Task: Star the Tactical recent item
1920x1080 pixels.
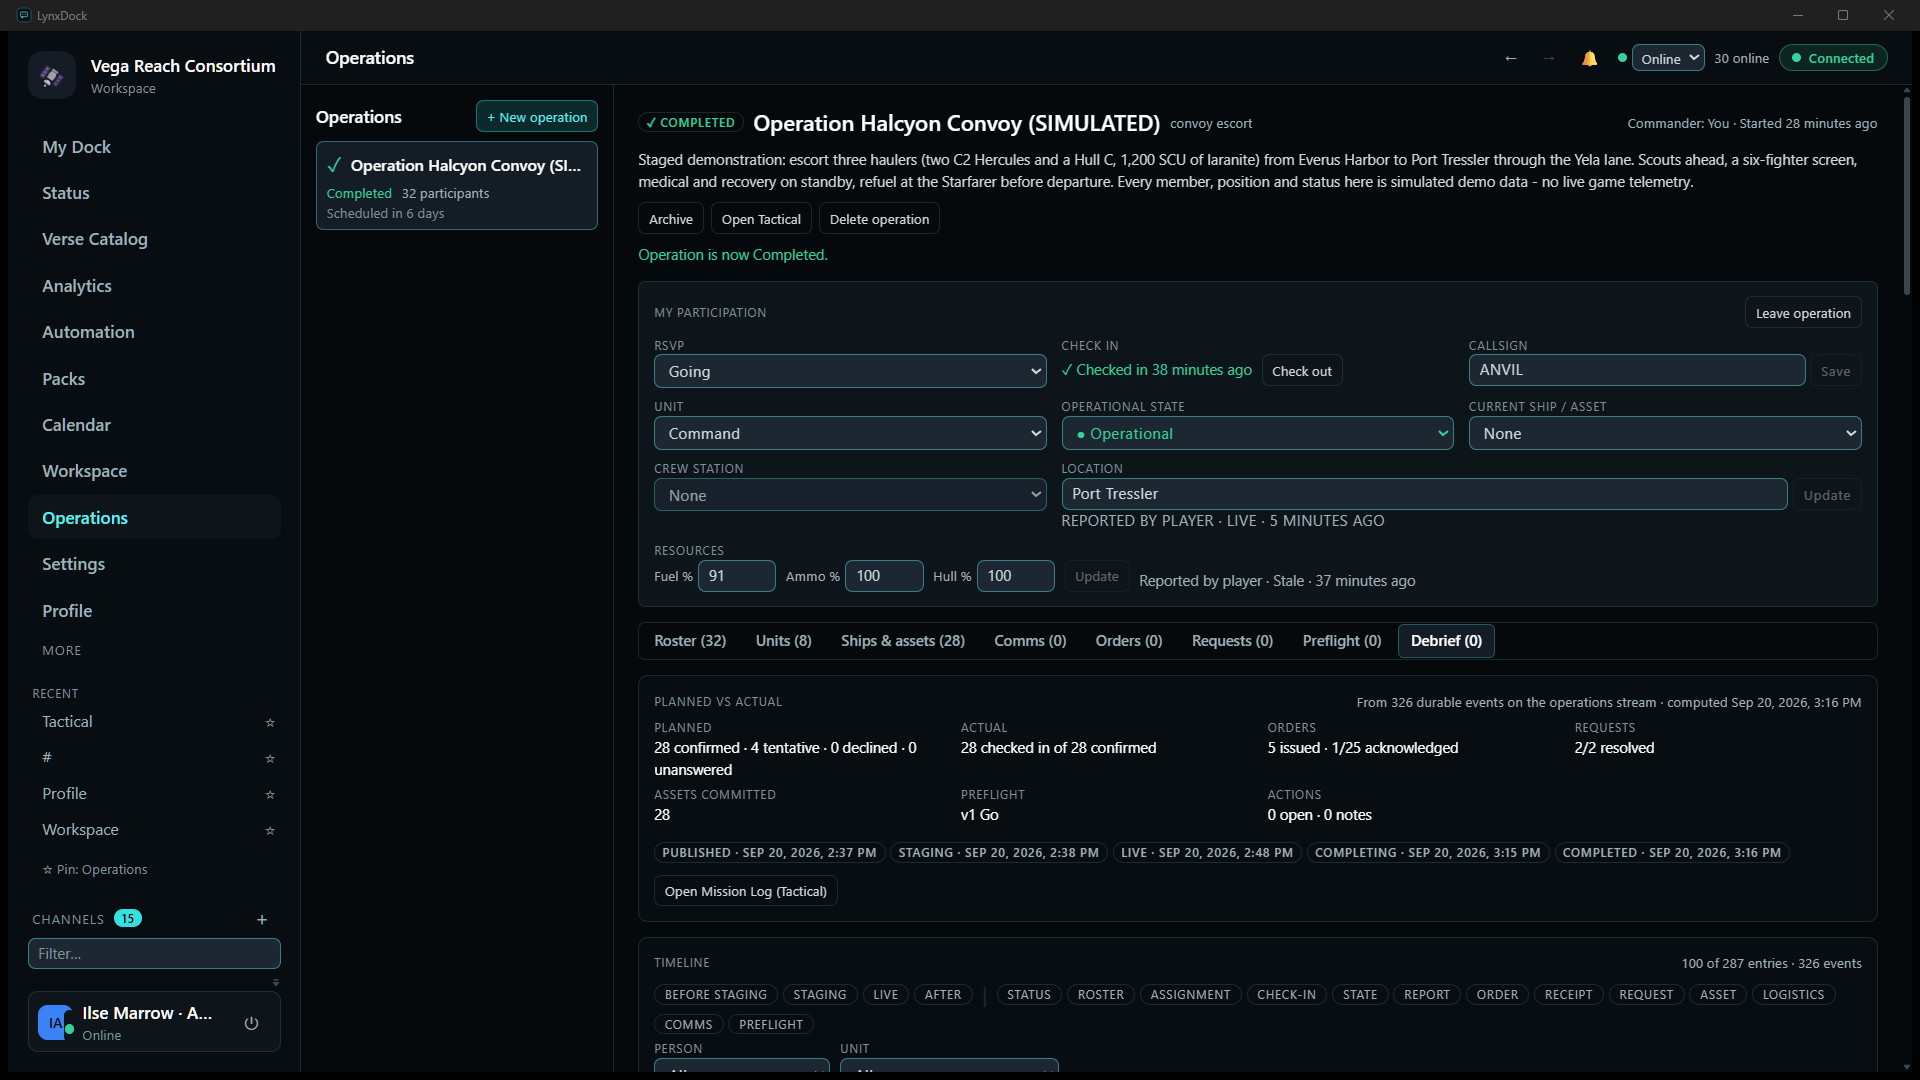Action: [x=270, y=722]
